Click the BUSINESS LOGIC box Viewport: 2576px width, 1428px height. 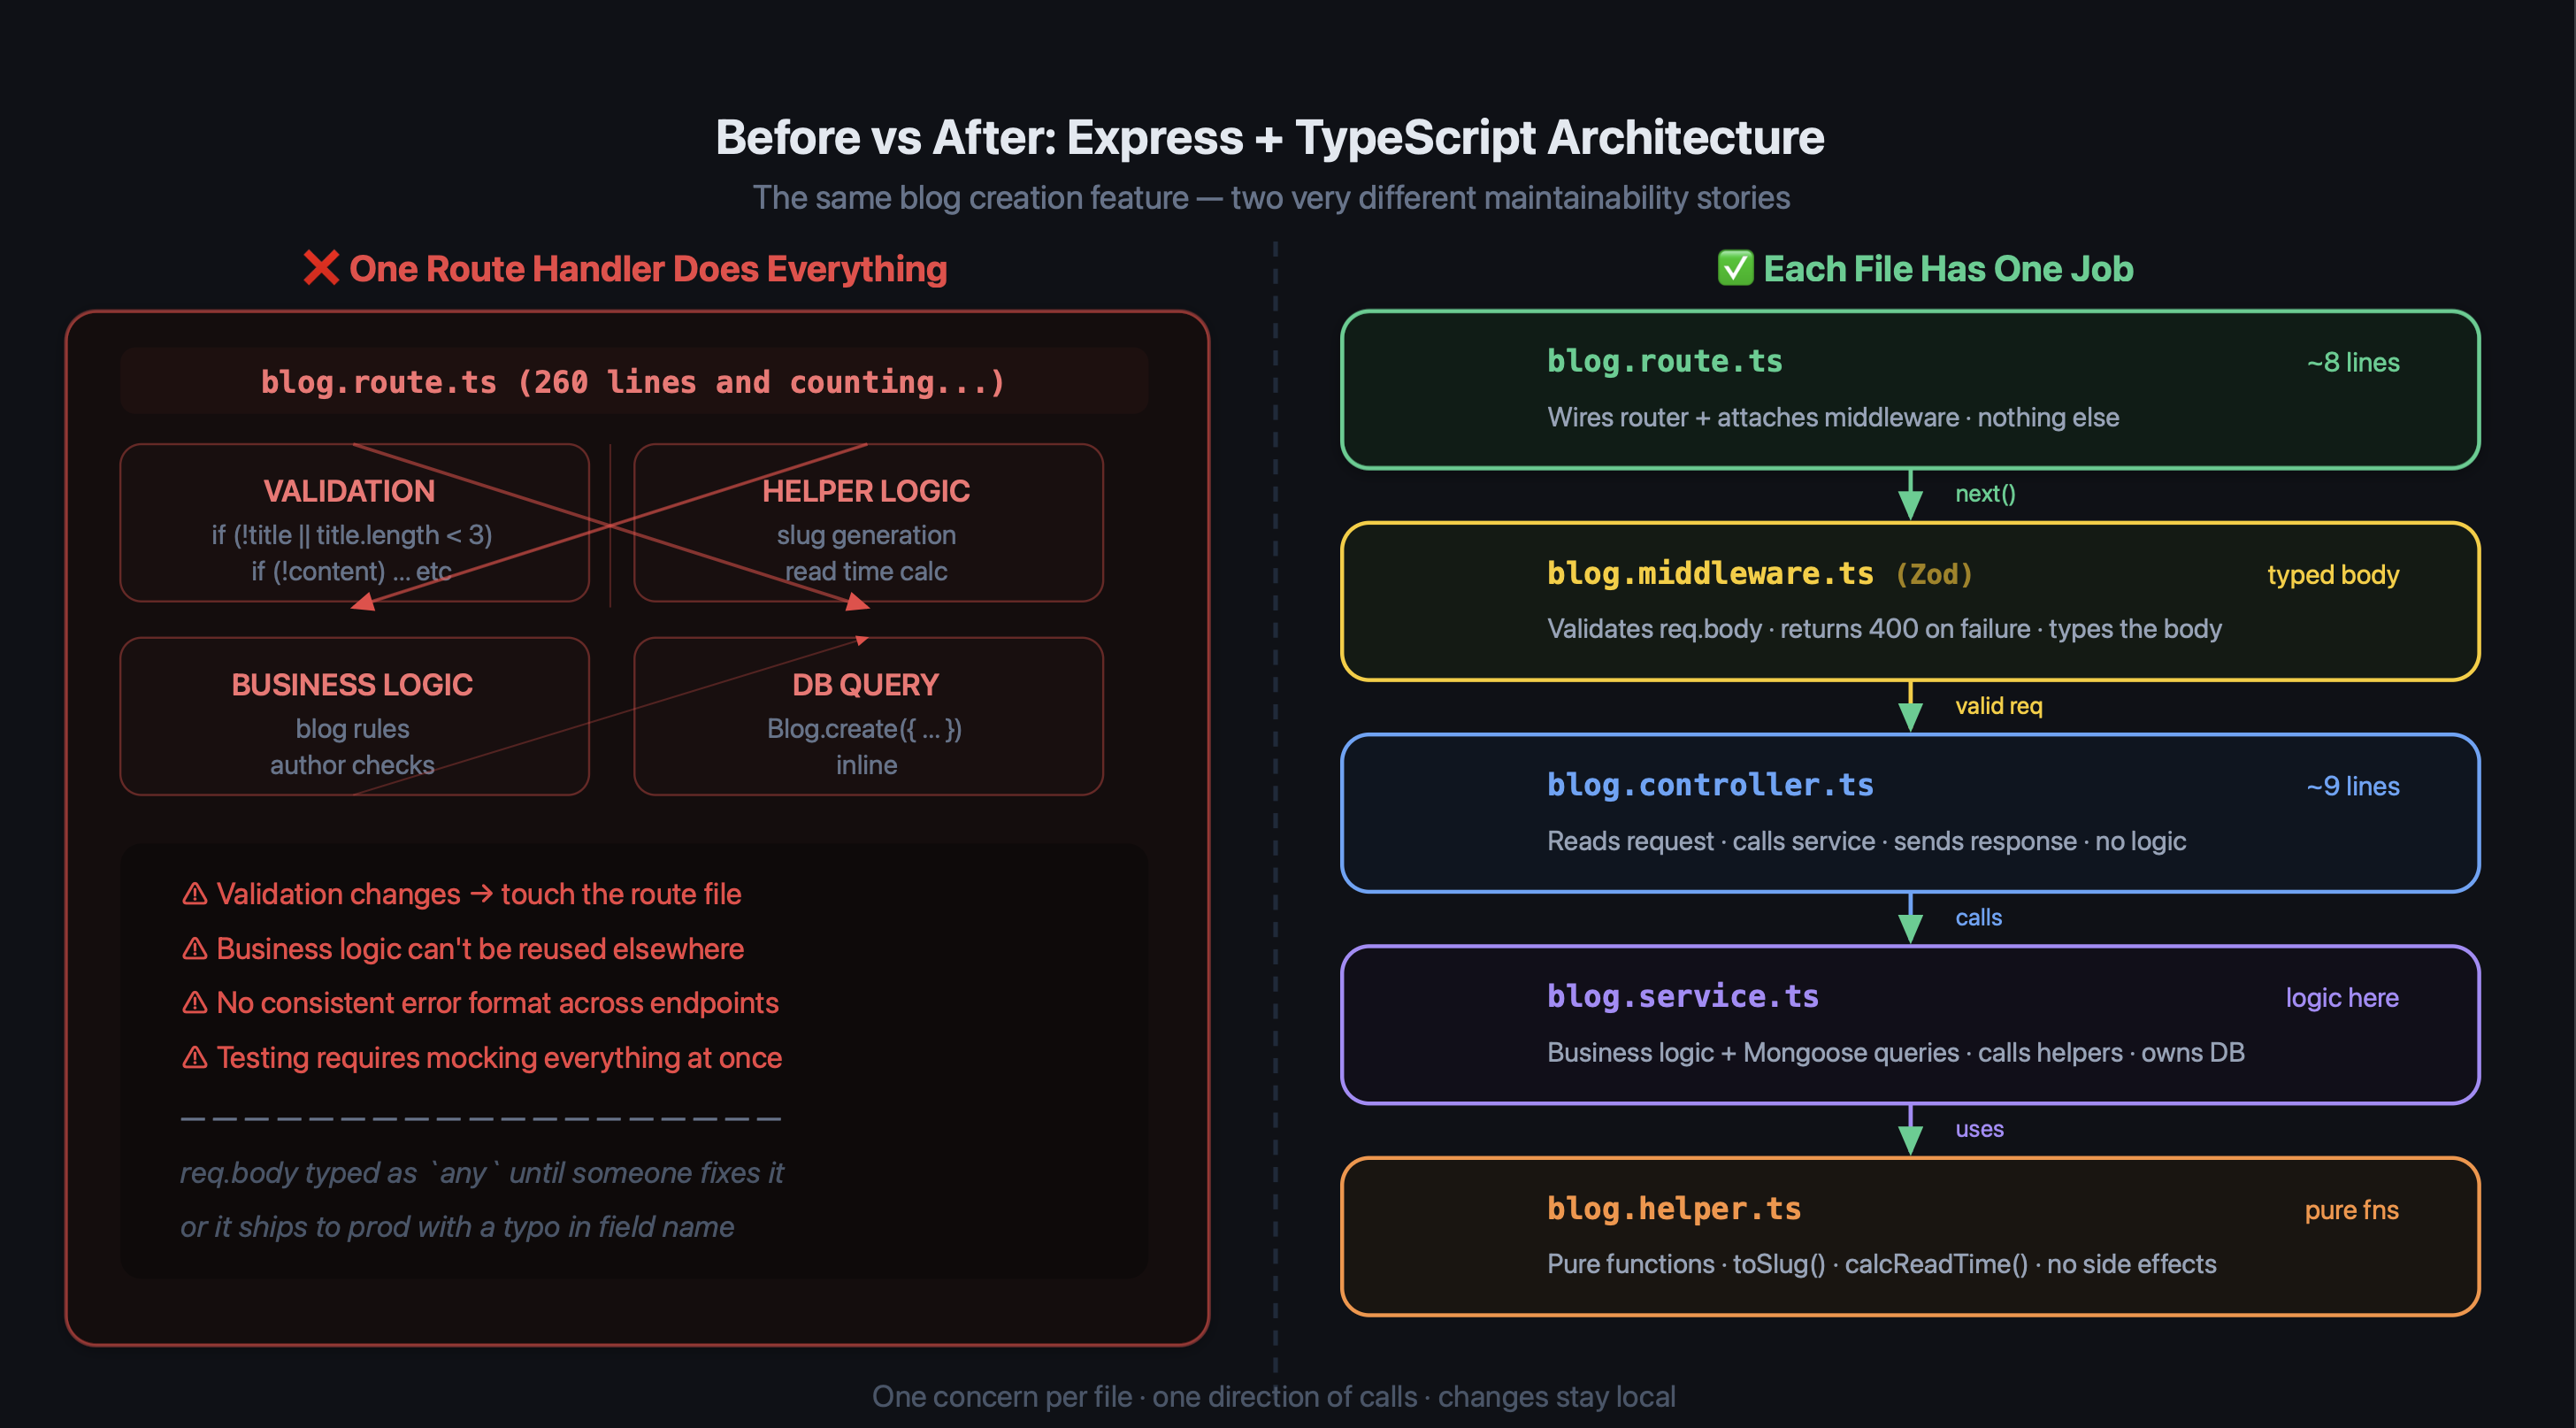(354, 717)
